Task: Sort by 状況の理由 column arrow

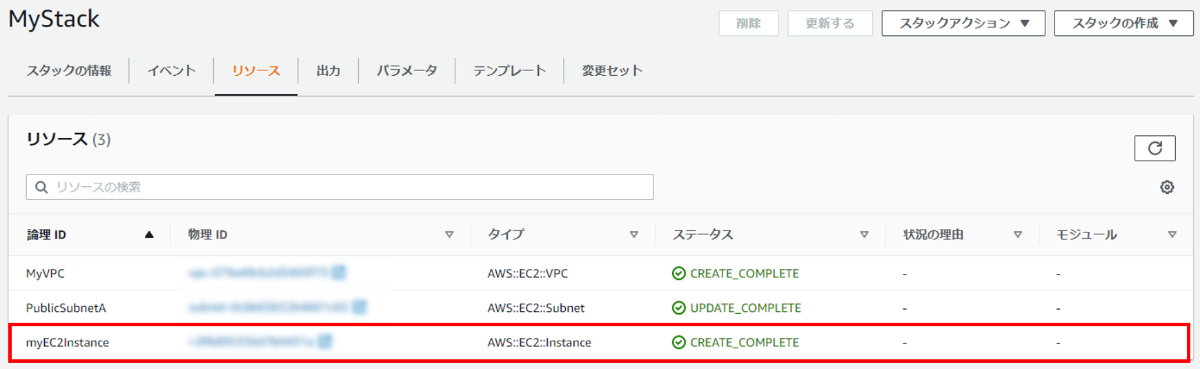Action: 1018,235
